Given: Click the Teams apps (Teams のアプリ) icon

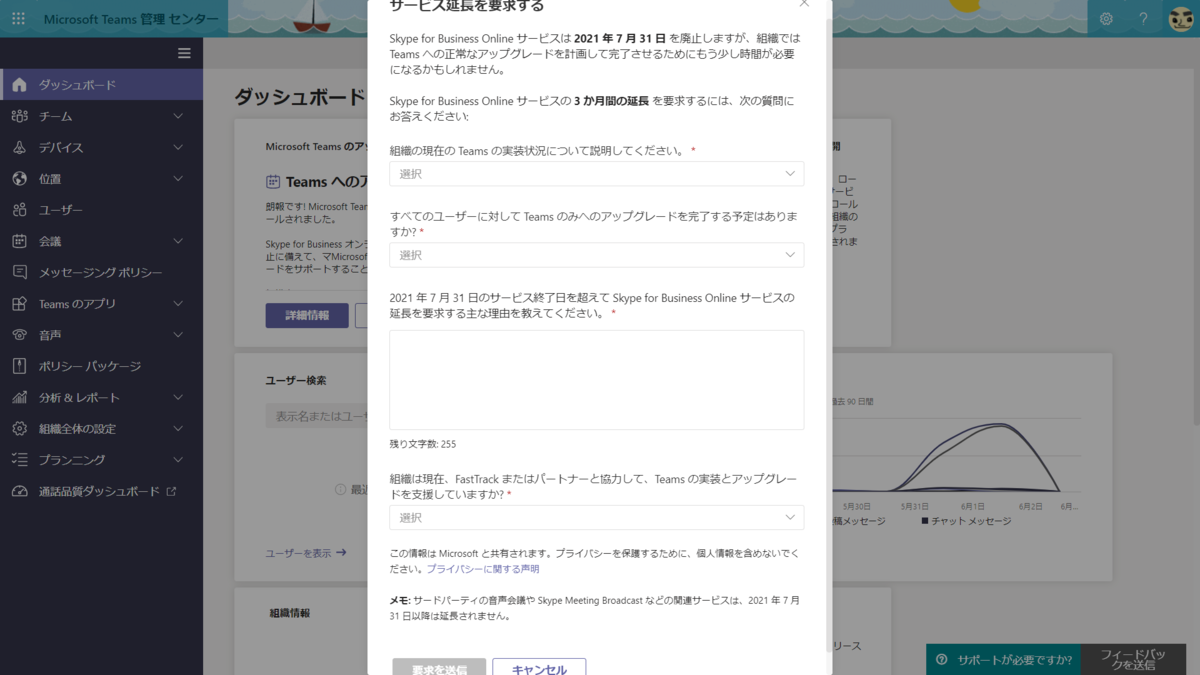Looking at the screenshot, I should (x=19, y=304).
